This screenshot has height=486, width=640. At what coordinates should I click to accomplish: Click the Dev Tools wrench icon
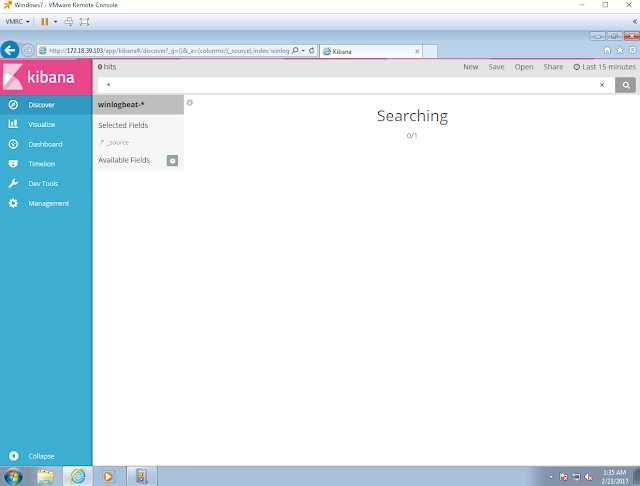[13, 184]
